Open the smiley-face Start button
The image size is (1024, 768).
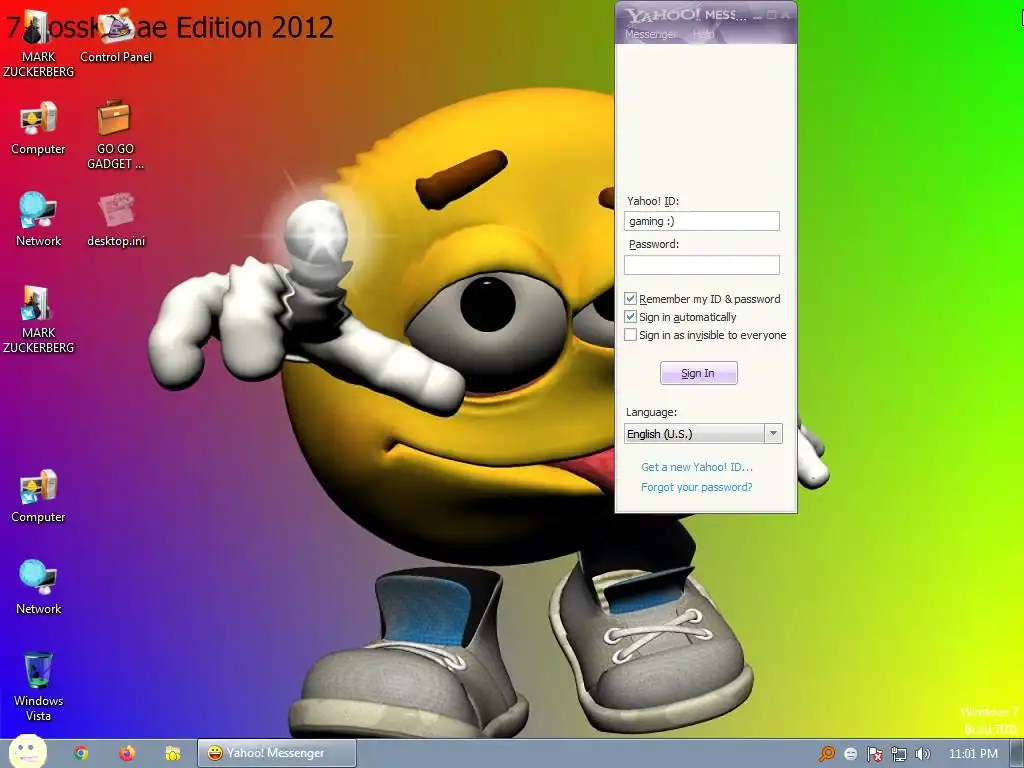[27, 751]
